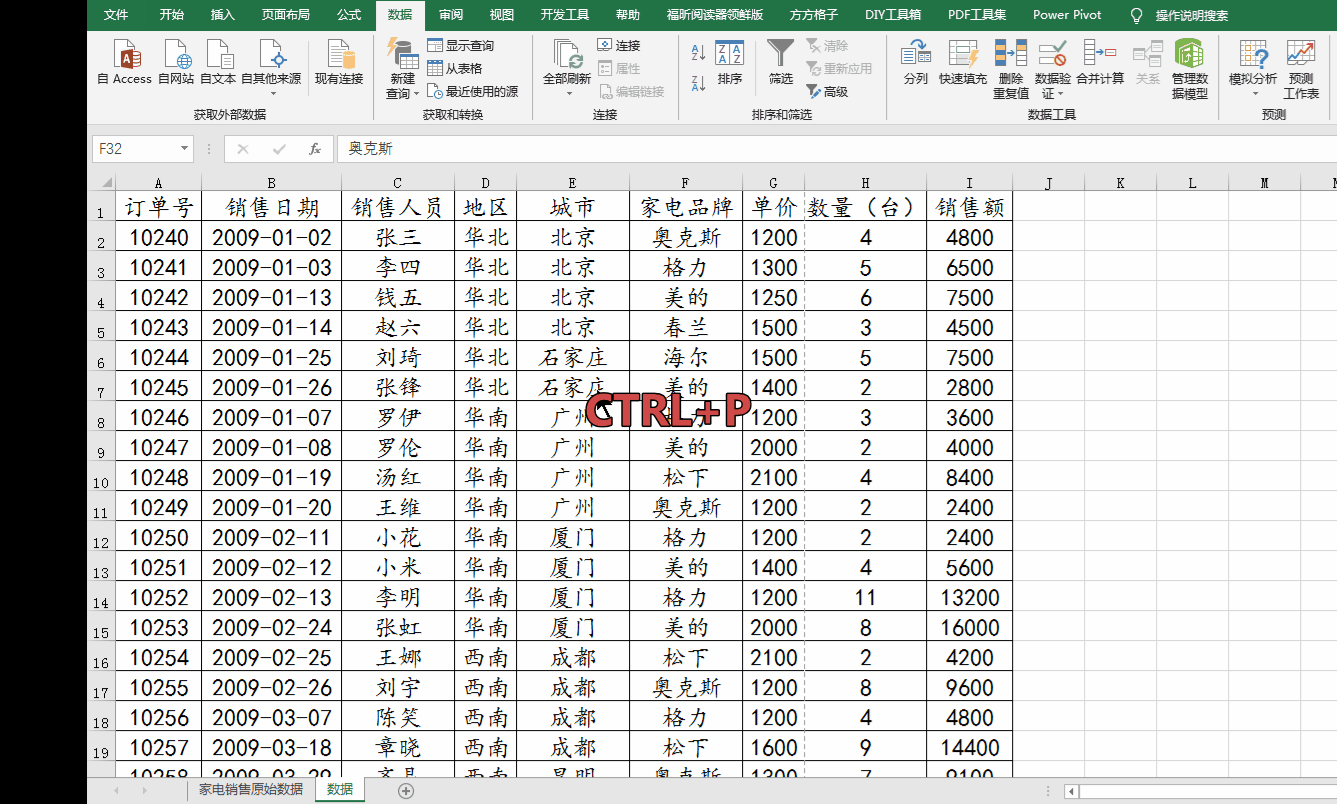Click 高级 advanced filter
Viewport: 1337px width, 804px height.
[x=827, y=91]
